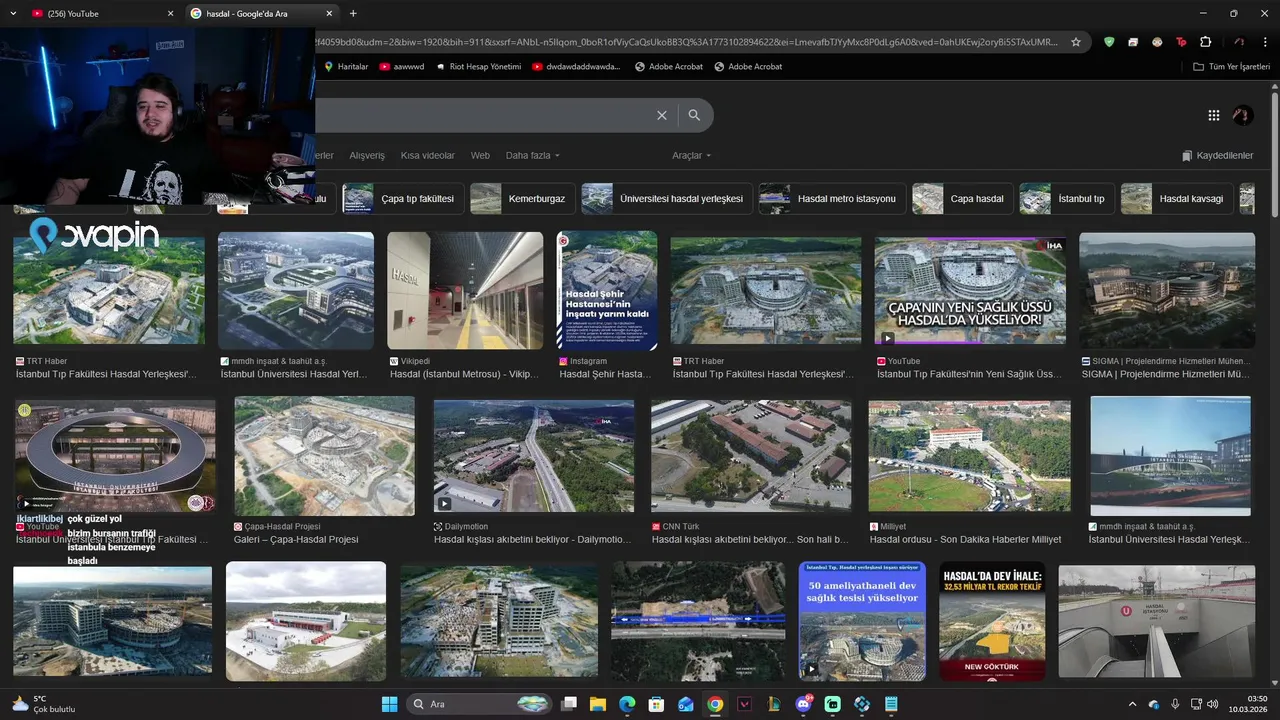Open the Çapa-Hasdal Projesi gallery image

(324, 456)
